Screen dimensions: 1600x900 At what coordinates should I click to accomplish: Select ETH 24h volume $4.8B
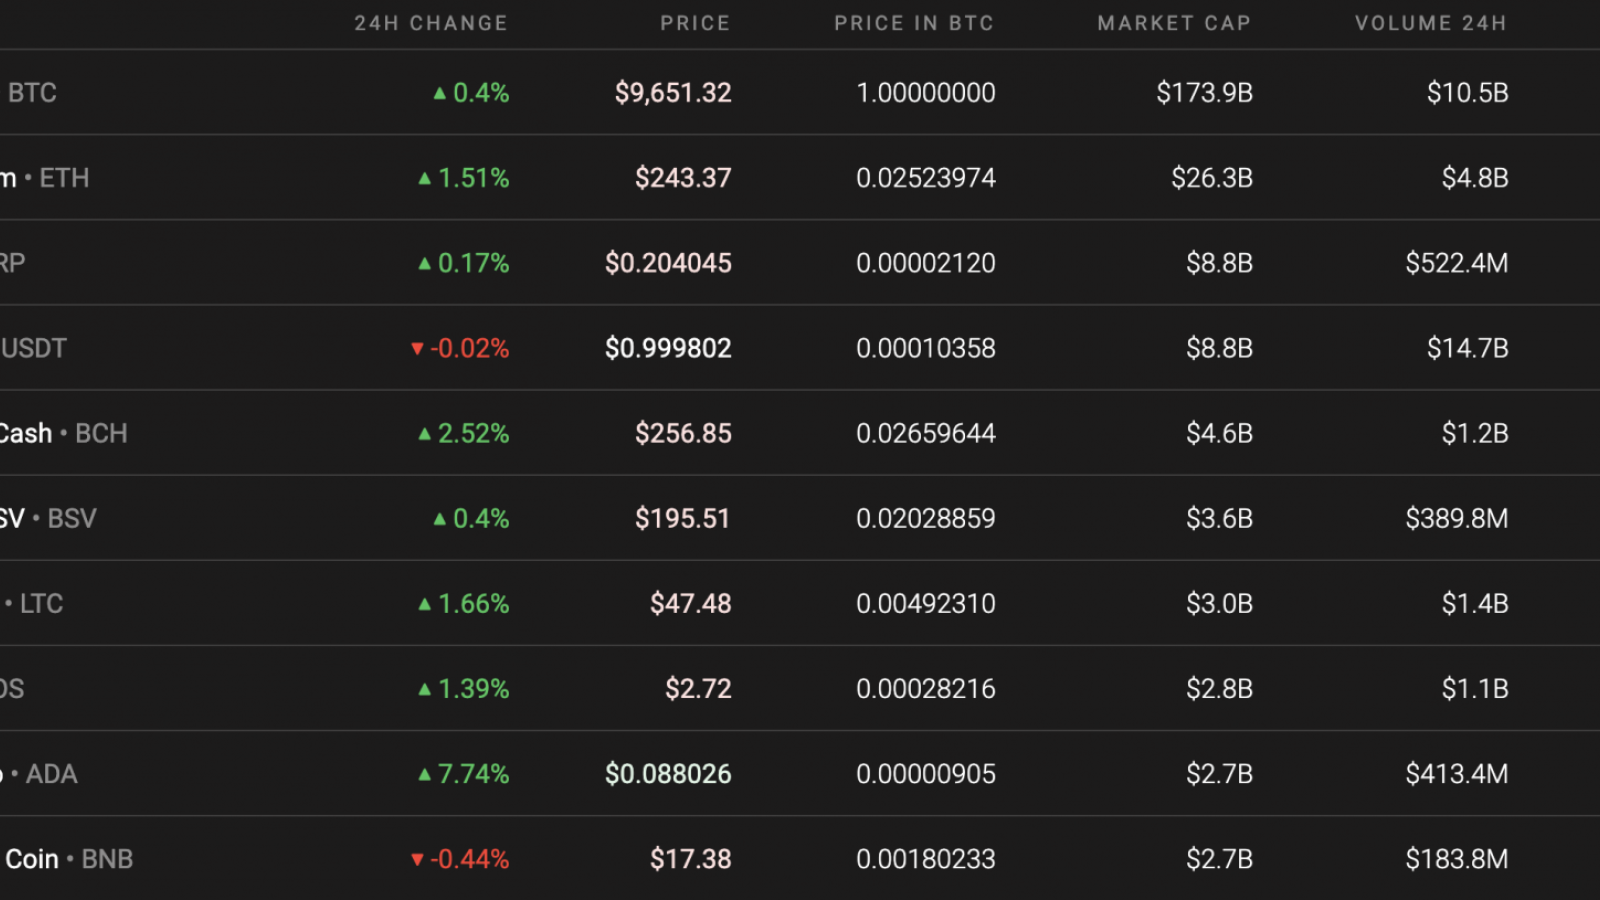click(1475, 178)
